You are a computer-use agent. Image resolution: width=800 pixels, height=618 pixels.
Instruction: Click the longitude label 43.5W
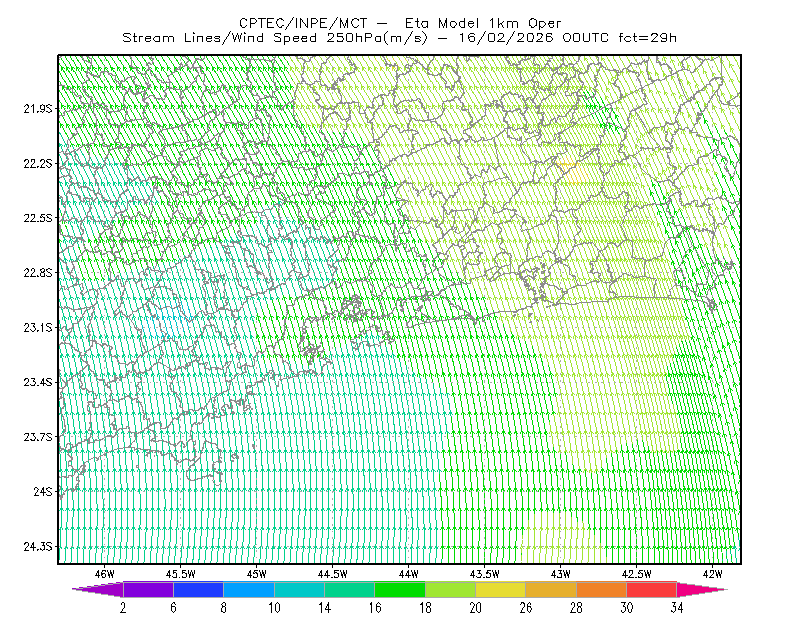click(x=485, y=574)
